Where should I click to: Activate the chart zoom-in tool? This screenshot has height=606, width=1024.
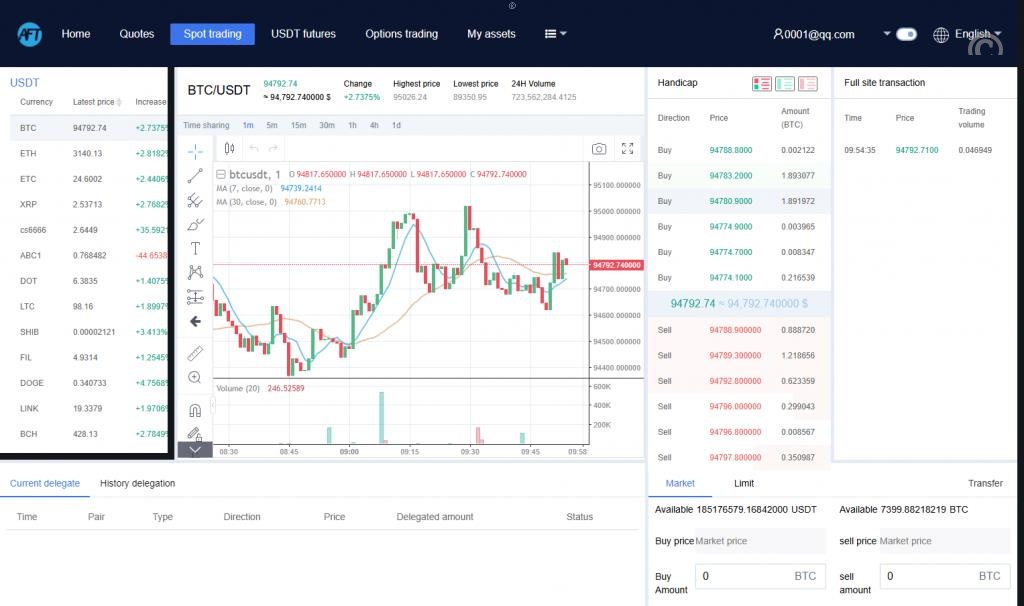click(195, 378)
